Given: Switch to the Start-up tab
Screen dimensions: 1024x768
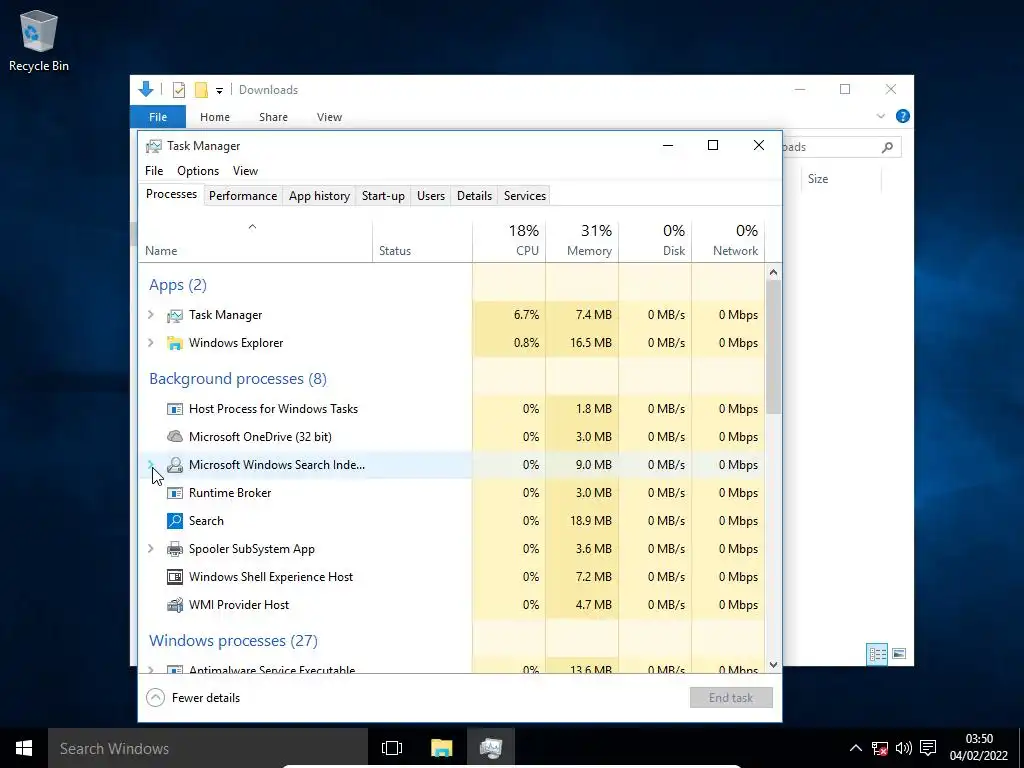Looking at the screenshot, I should pyautogui.click(x=383, y=196).
